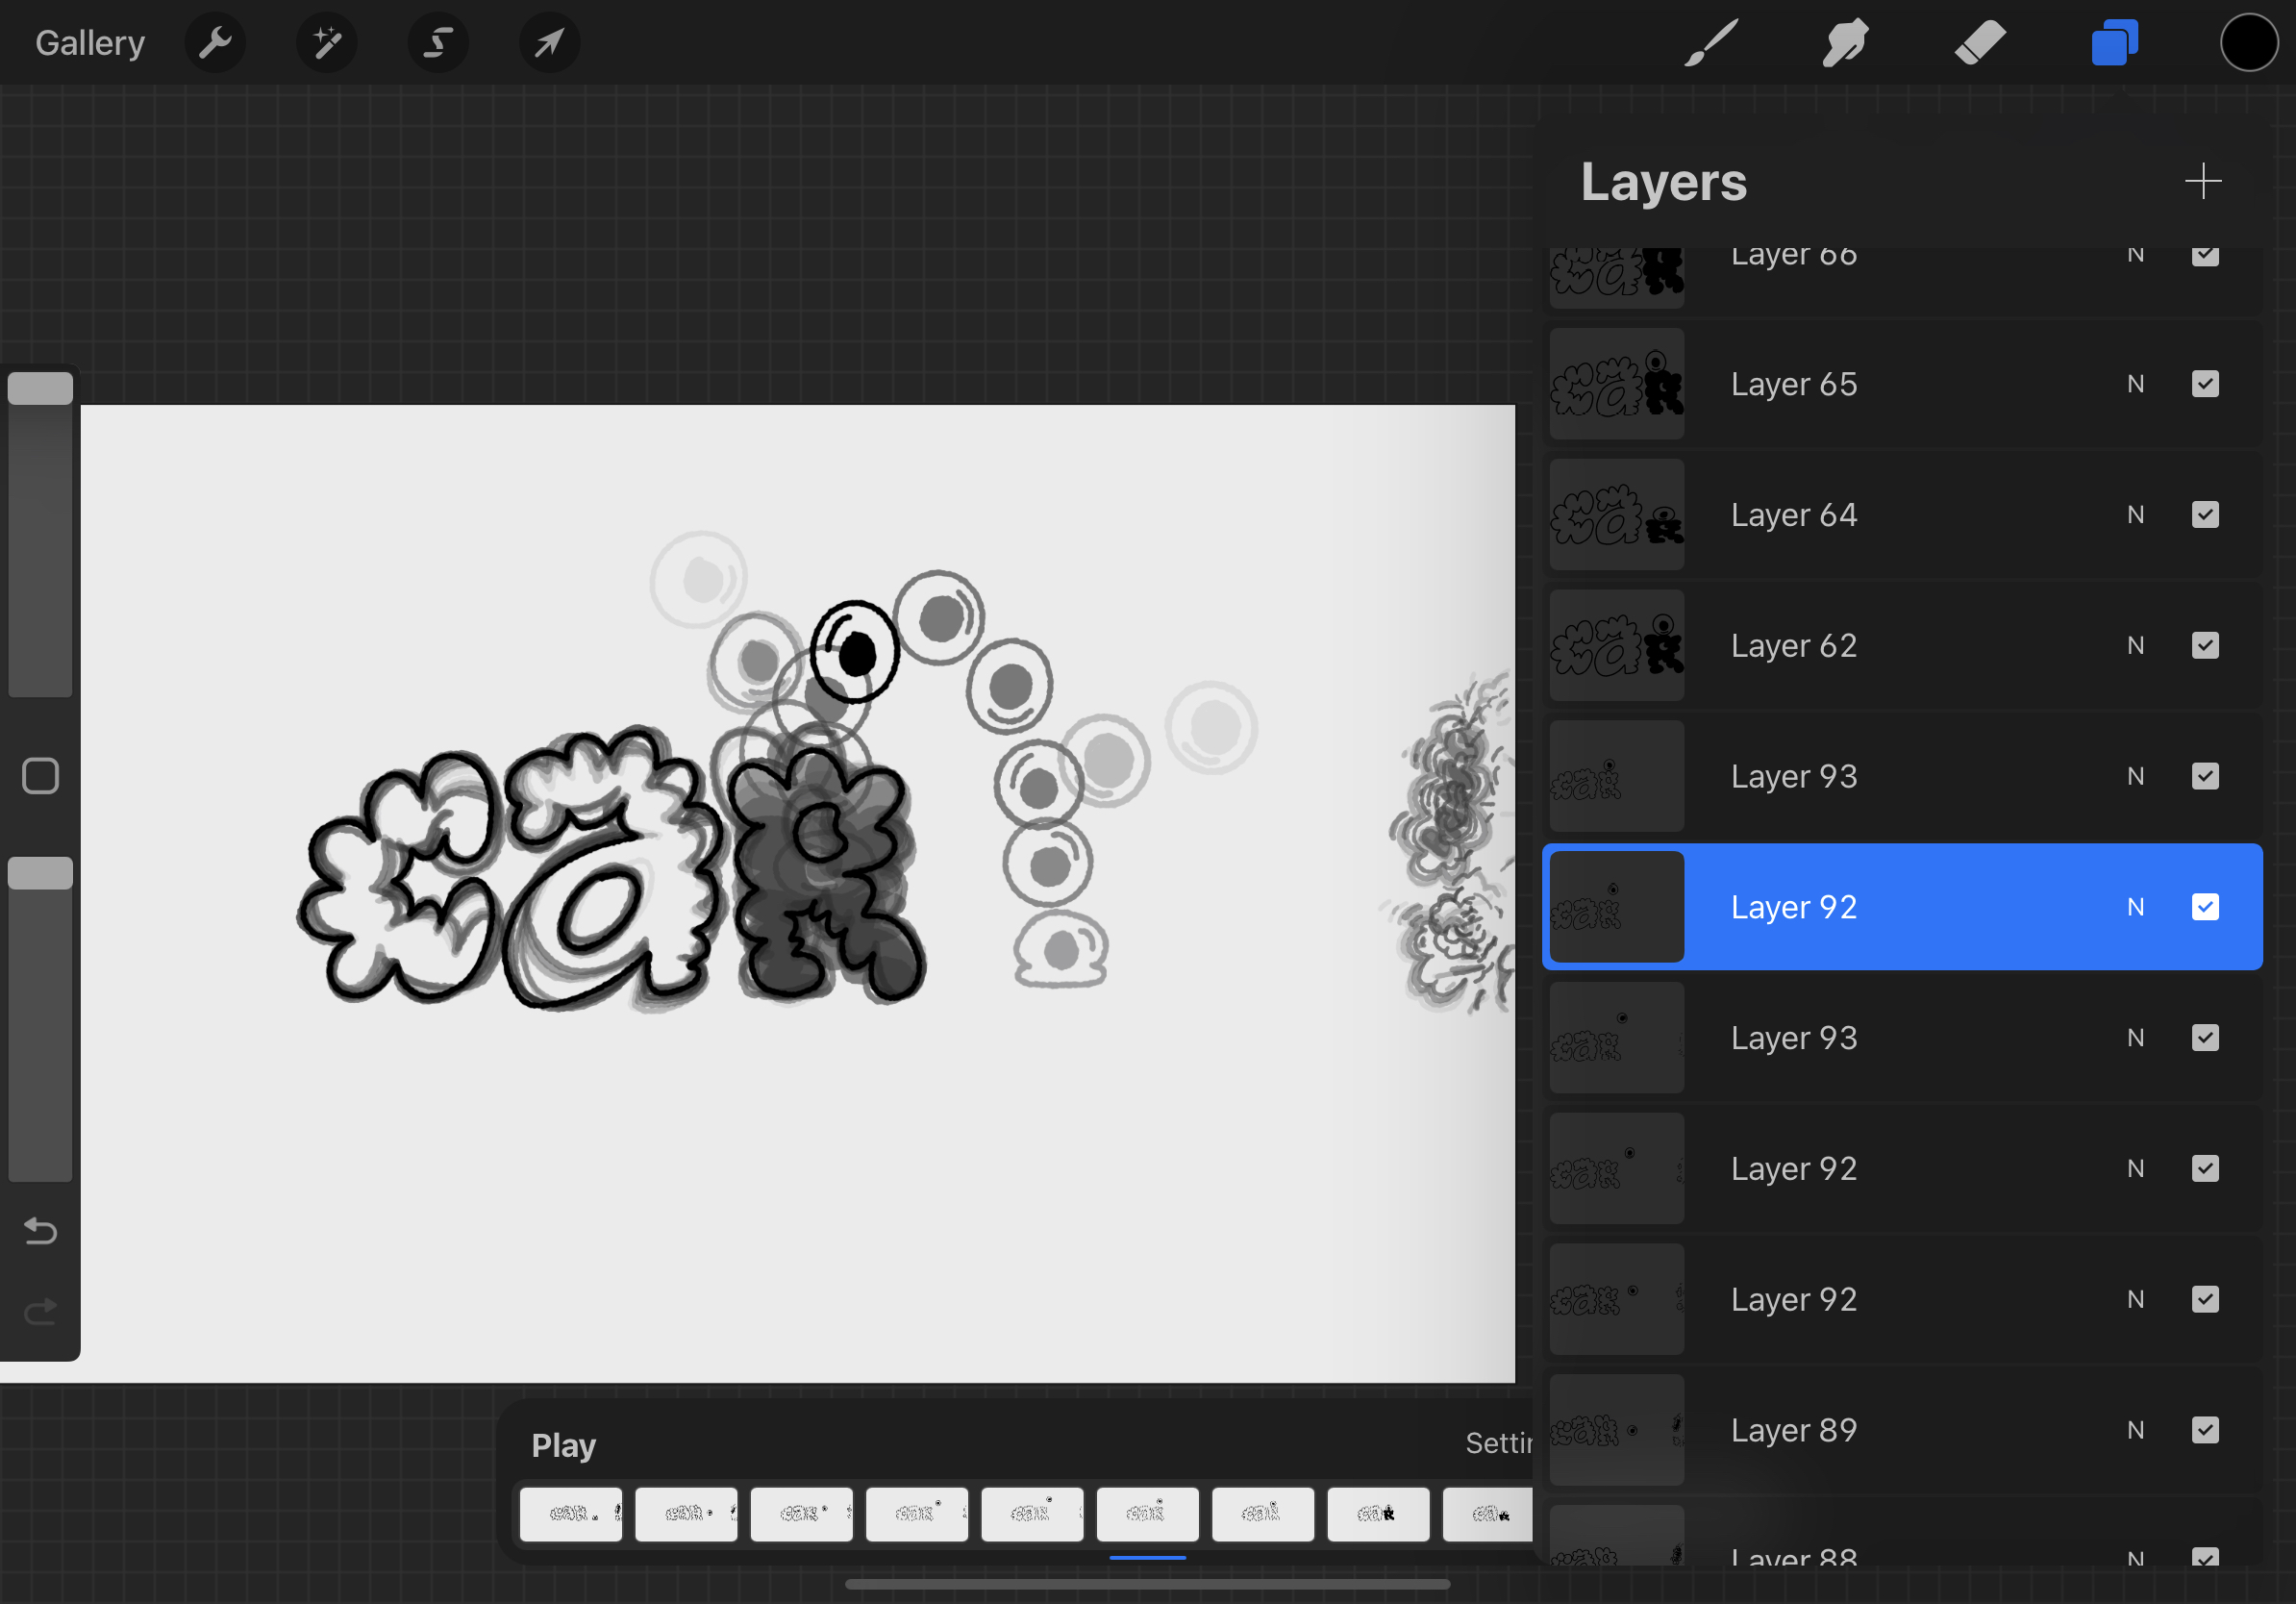Screen dimensions: 2296x1604
Task: Select the Paint brush tool
Action: point(1711,43)
